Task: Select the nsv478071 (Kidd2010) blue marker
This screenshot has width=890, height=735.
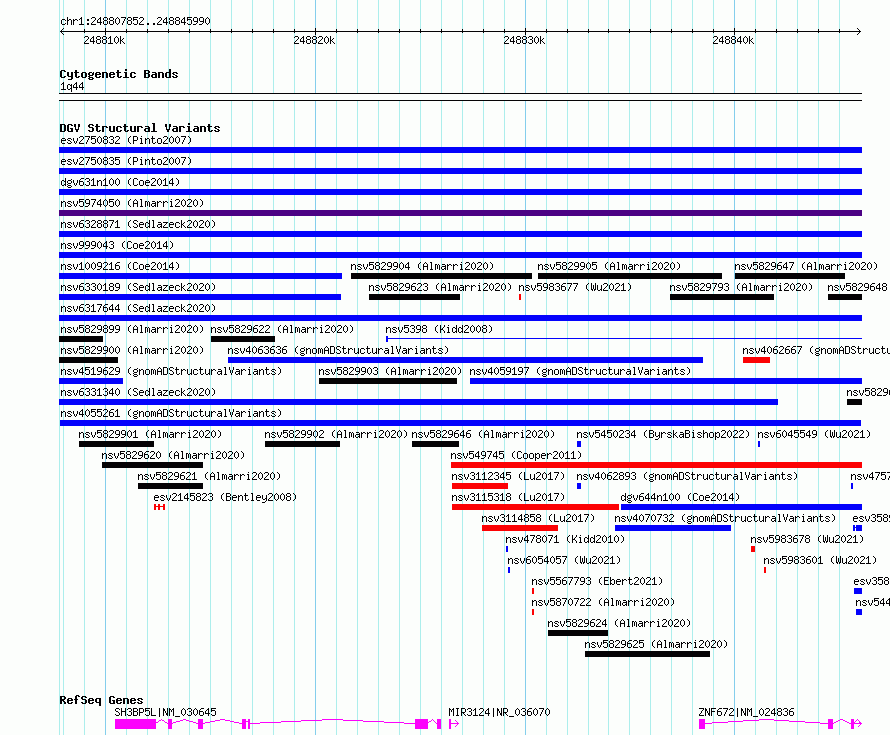Action: click(507, 549)
